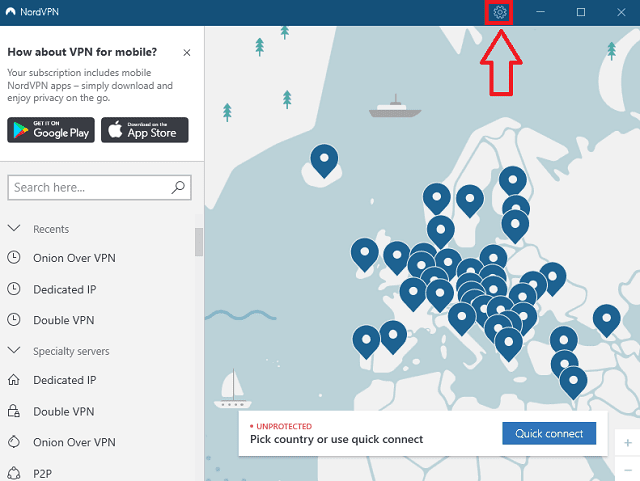Open the Google Play download badge
The image size is (640, 481).
(51, 130)
